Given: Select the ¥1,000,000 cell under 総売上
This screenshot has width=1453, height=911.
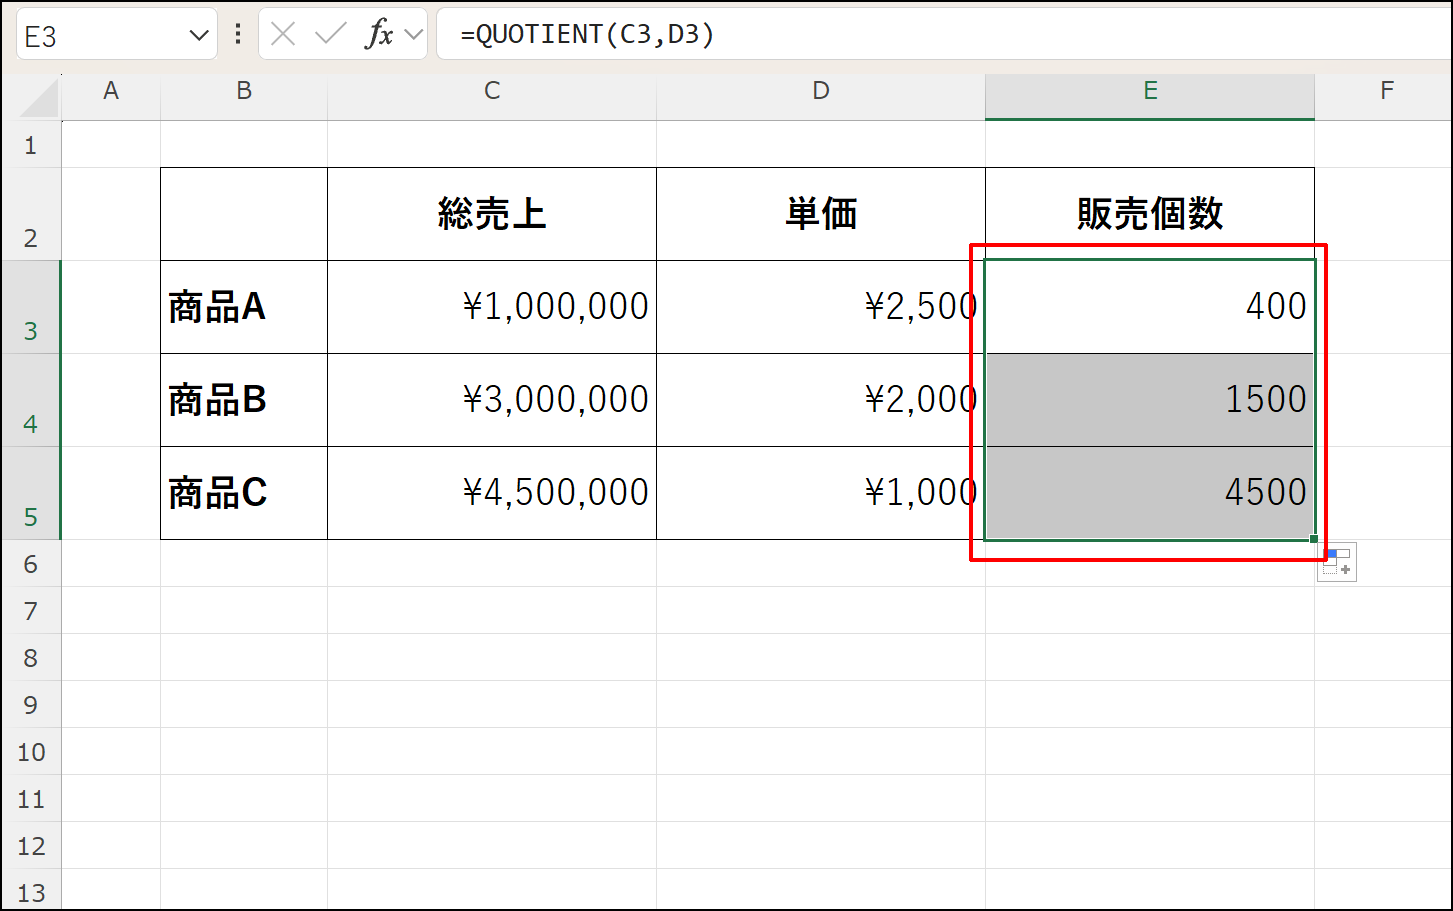Looking at the screenshot, I should pyautogui.click(x=491, y=307).
